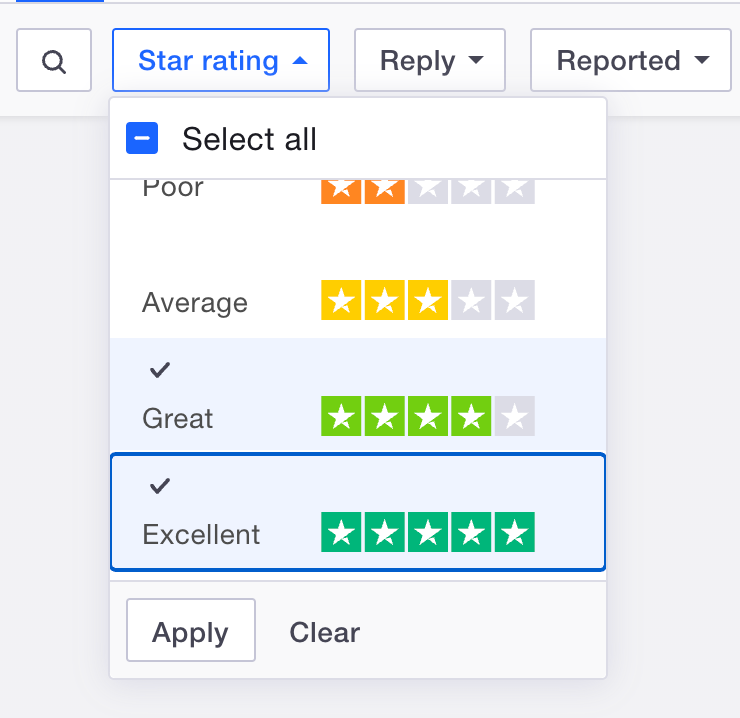Uncheck the Excellent rating checkmark

pyautogui.click(x=160, y=487)
